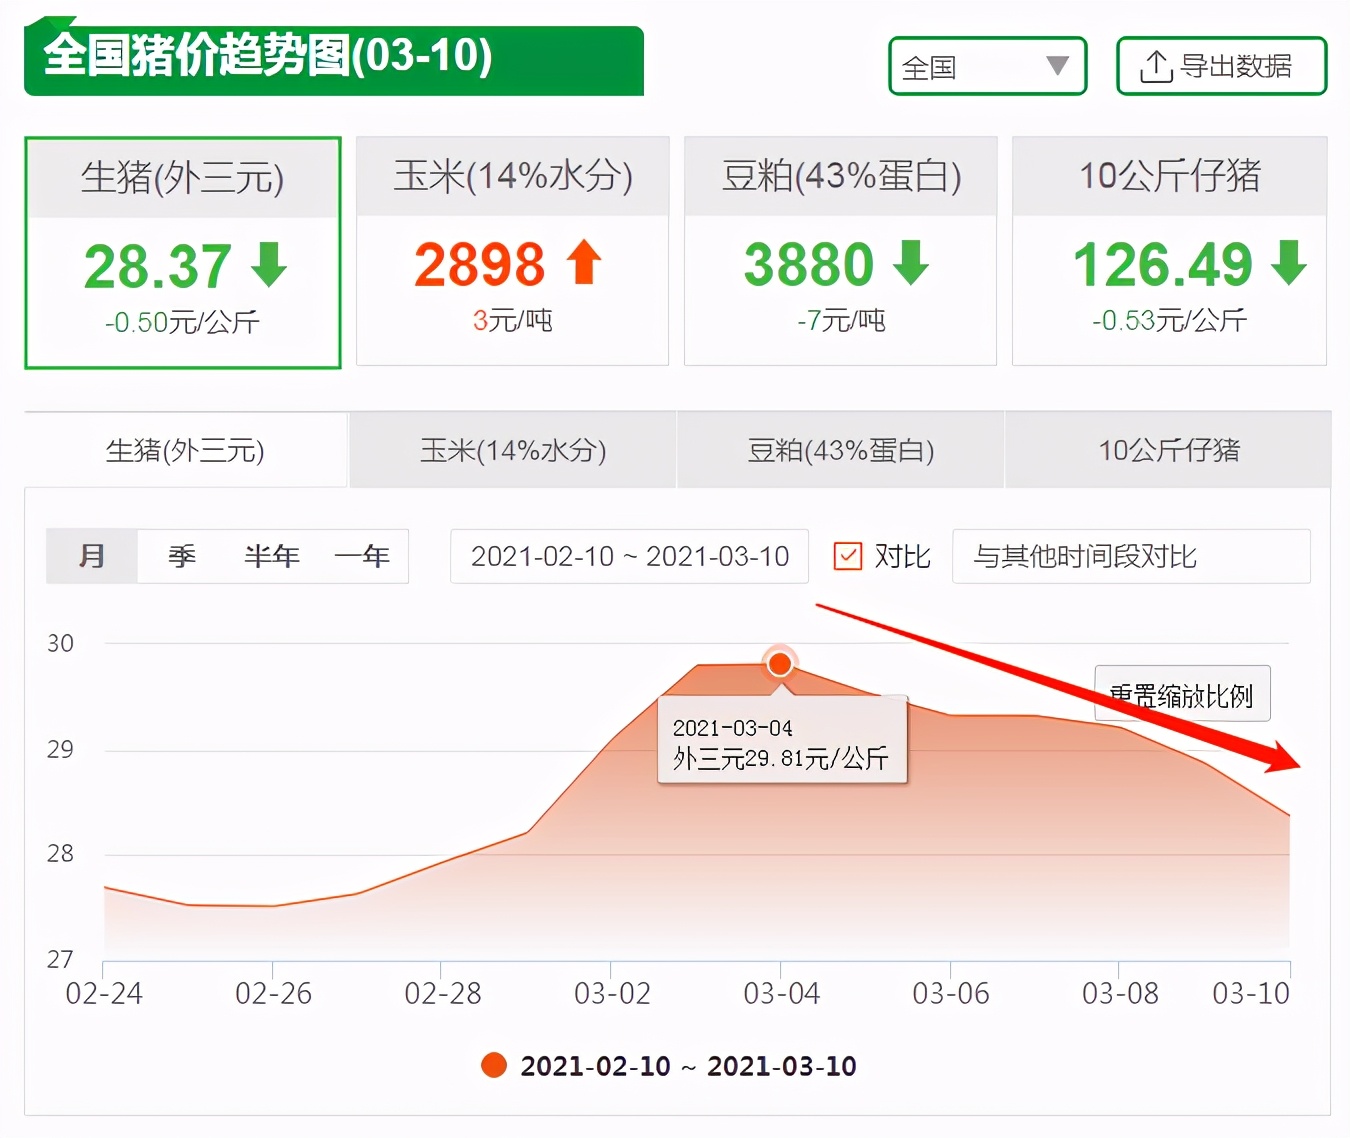Click the upload icon in 导出数据
The image size is (1350, 1138).
pos(1156,67)
